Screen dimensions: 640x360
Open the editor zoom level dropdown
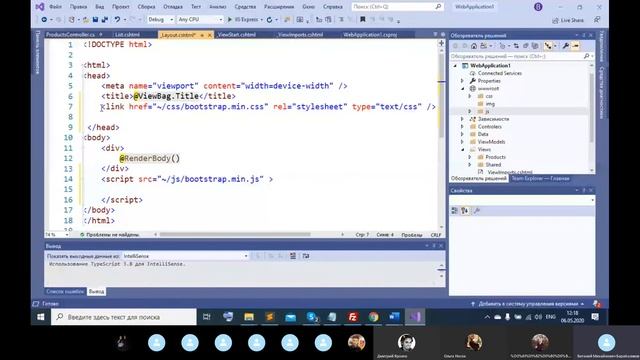[x=57, y=235]
